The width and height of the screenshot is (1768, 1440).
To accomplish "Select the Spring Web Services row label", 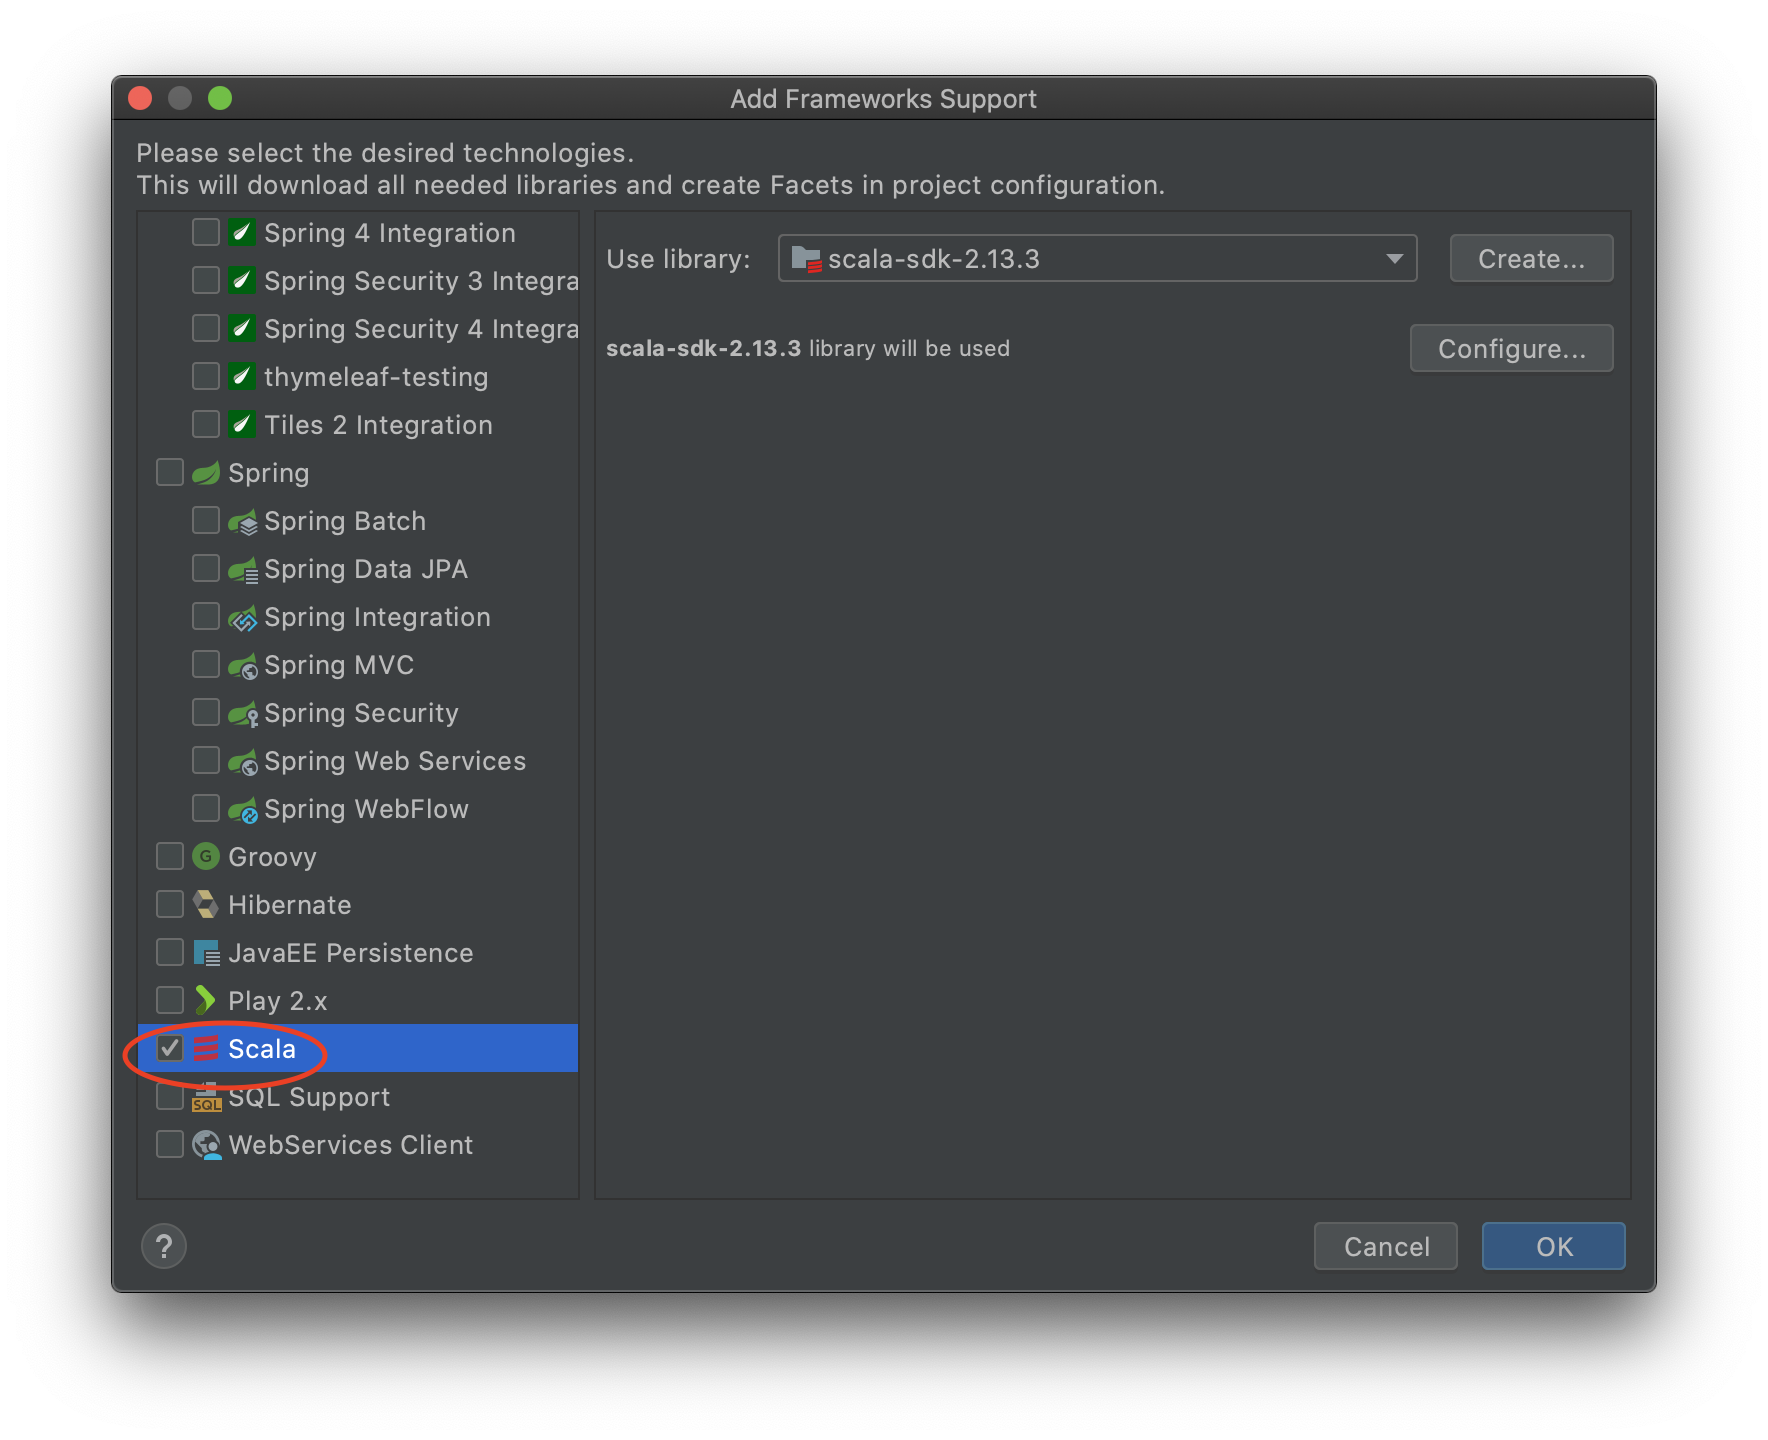I will (x=394, y=761).
